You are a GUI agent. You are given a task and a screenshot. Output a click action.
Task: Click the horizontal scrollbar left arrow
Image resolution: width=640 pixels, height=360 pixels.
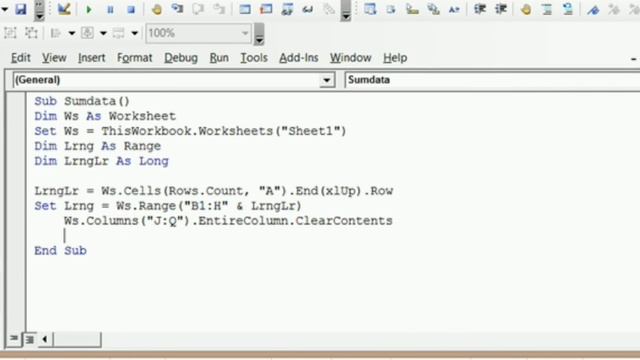[x=44, y=339]
